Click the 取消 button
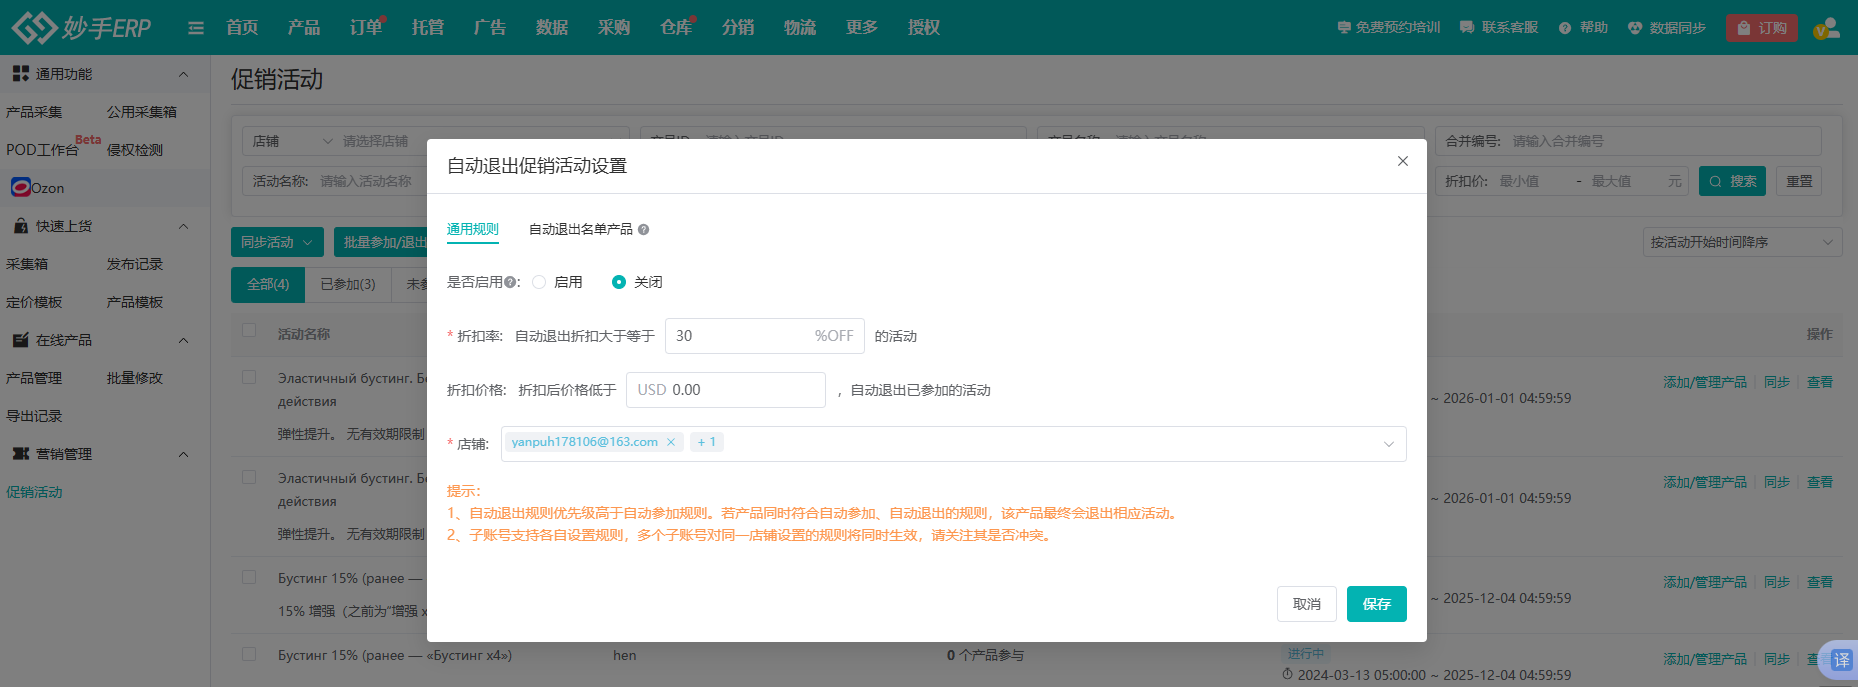The image size is (1858, 687). [1306, 604]
